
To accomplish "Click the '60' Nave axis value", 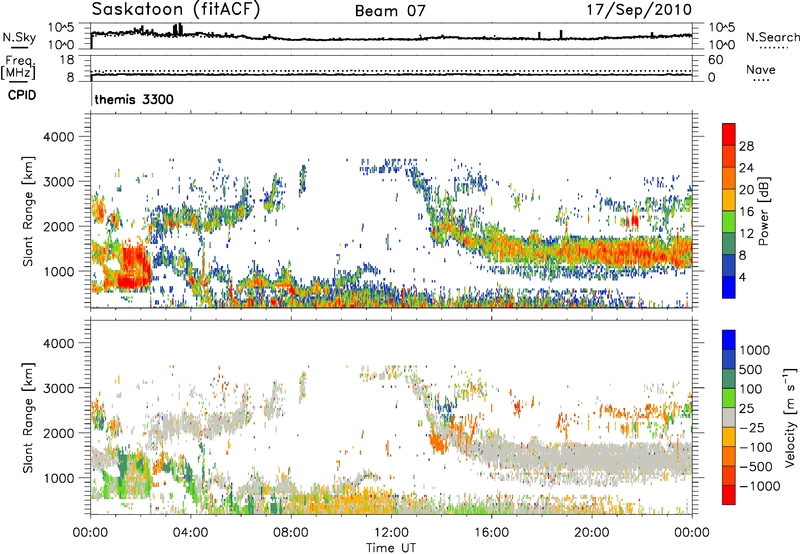I will (715, 59).
